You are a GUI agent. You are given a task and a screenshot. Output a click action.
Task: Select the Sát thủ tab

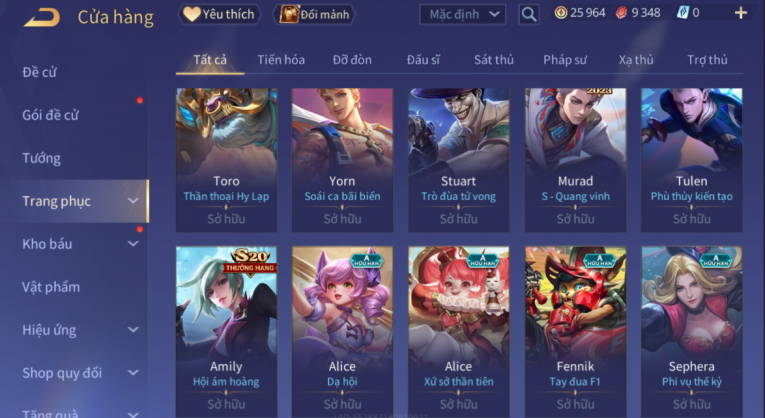(494, 60)
